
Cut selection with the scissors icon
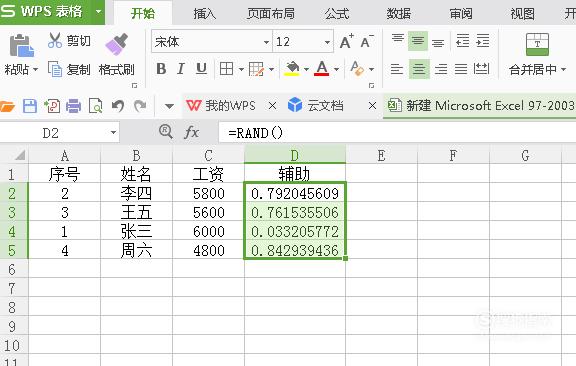pyautogui.click(x=55, y=40)
